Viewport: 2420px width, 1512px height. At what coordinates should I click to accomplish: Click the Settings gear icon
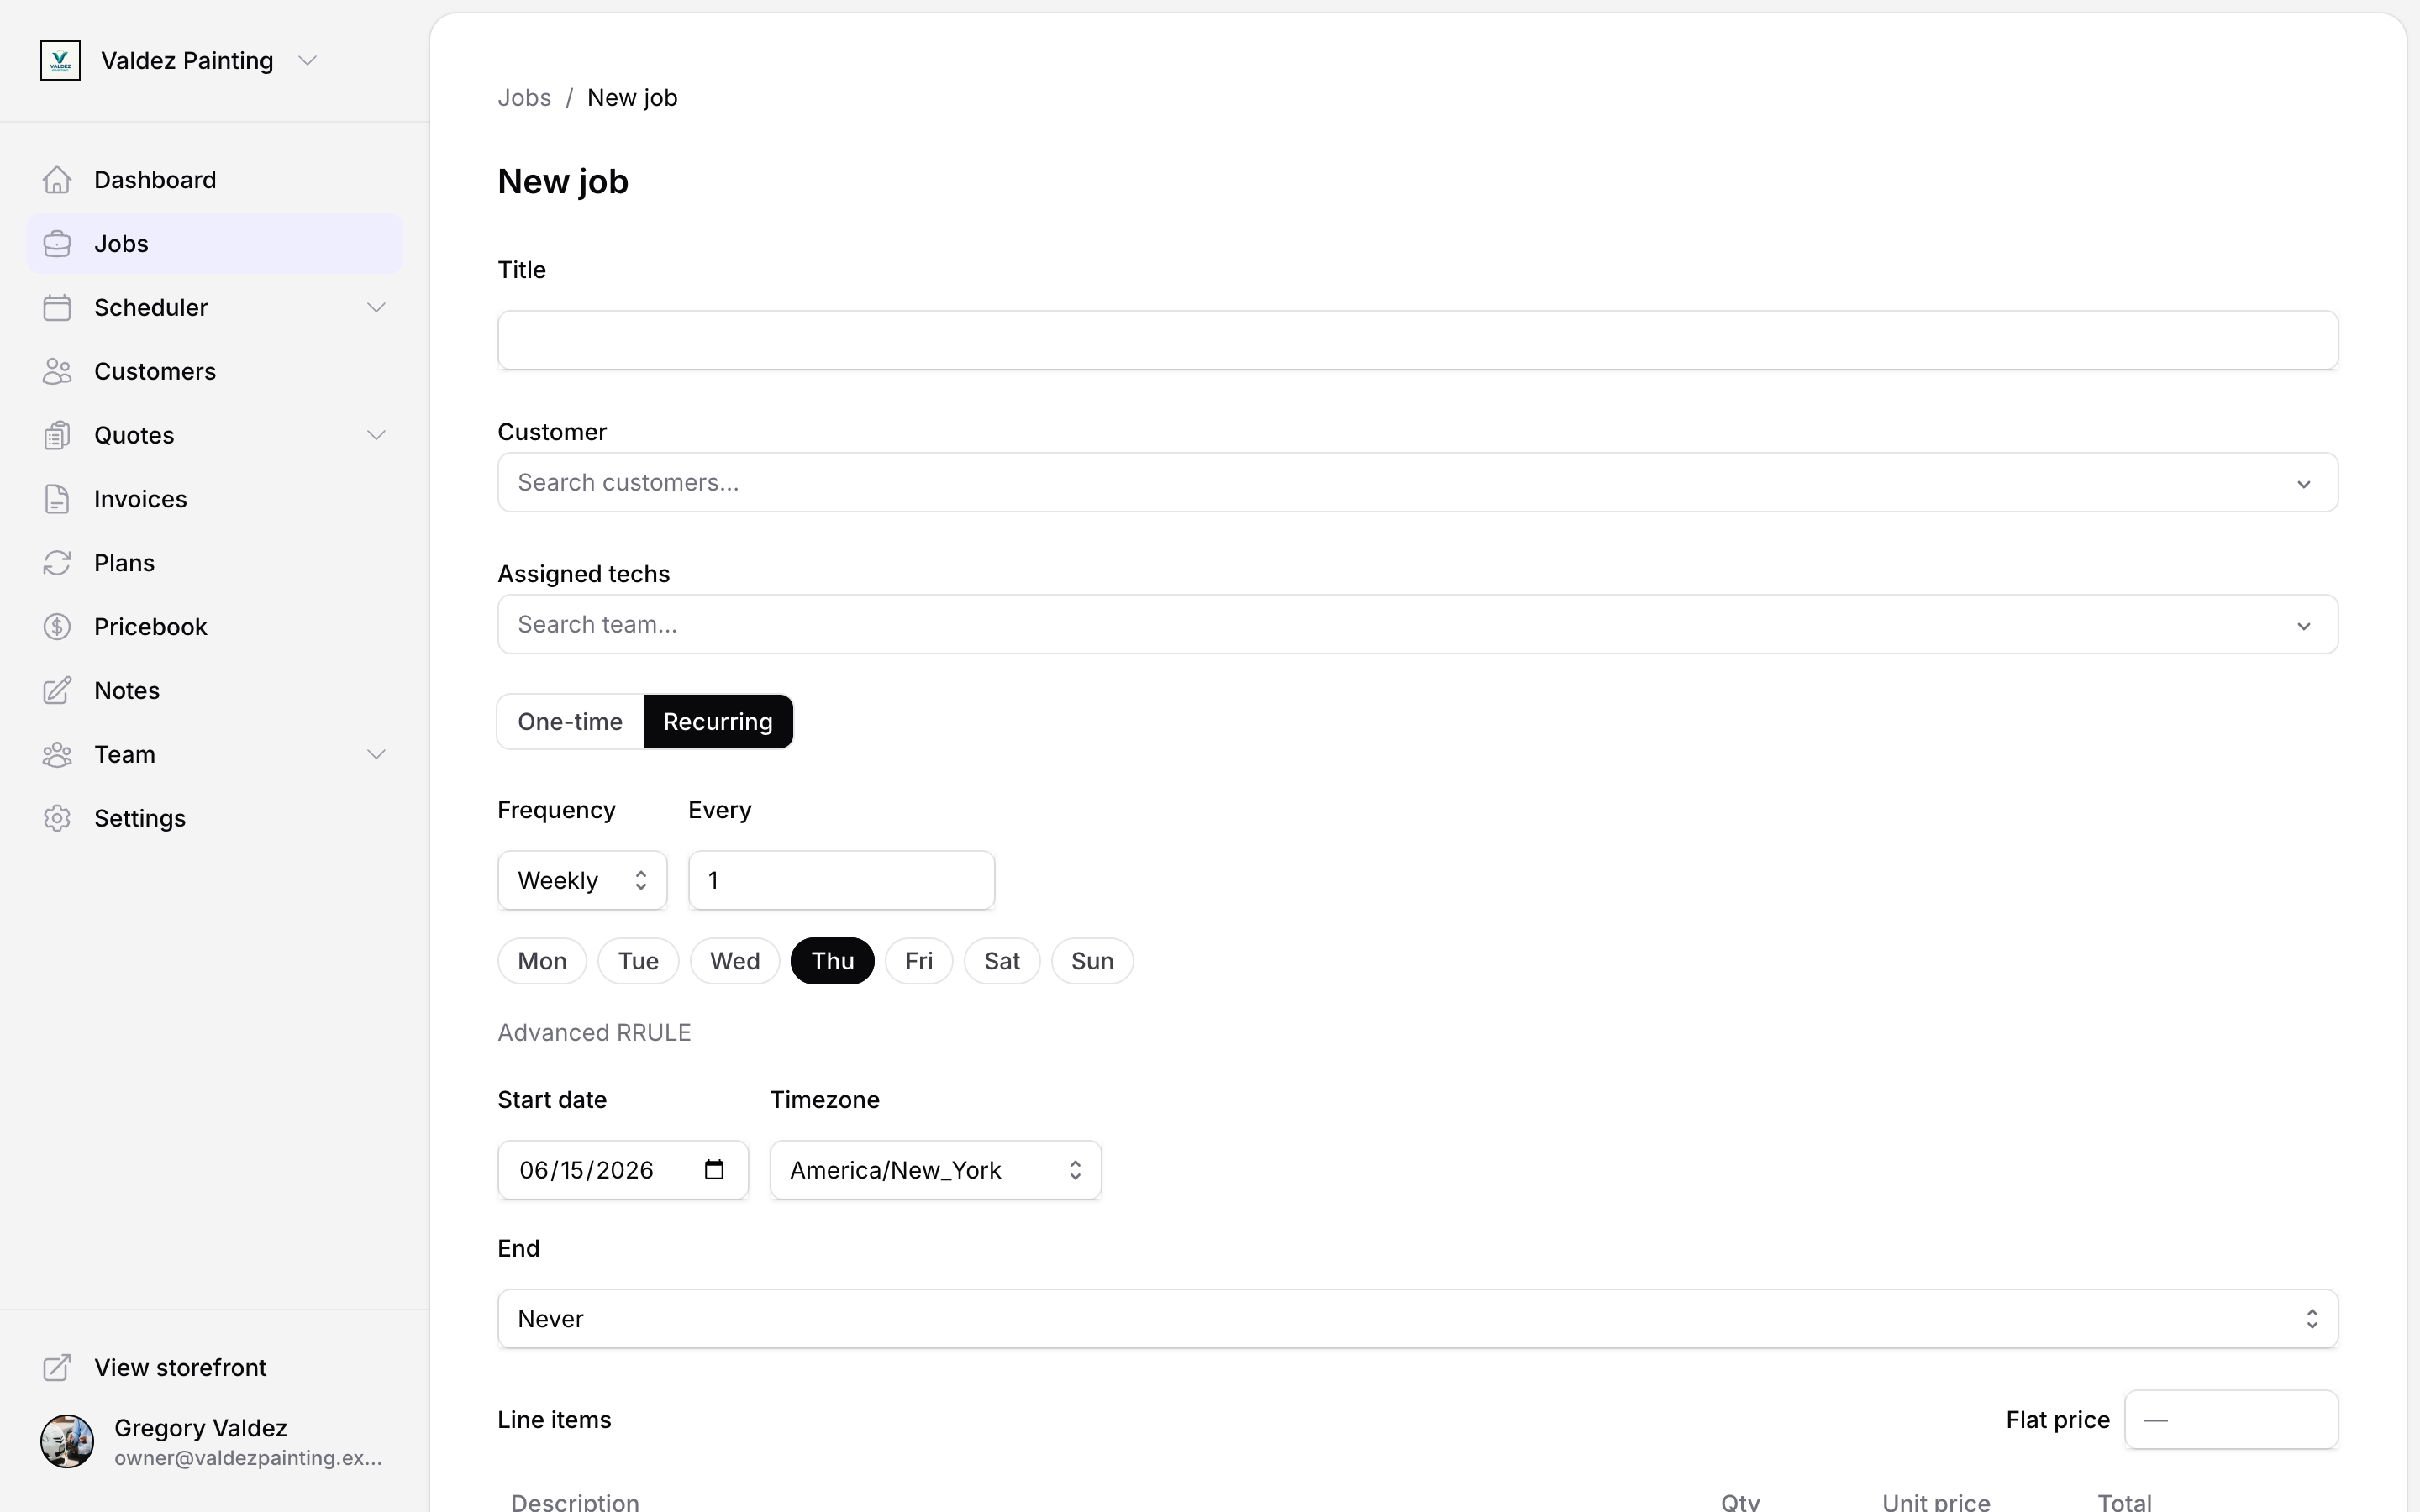click(57, 819)
